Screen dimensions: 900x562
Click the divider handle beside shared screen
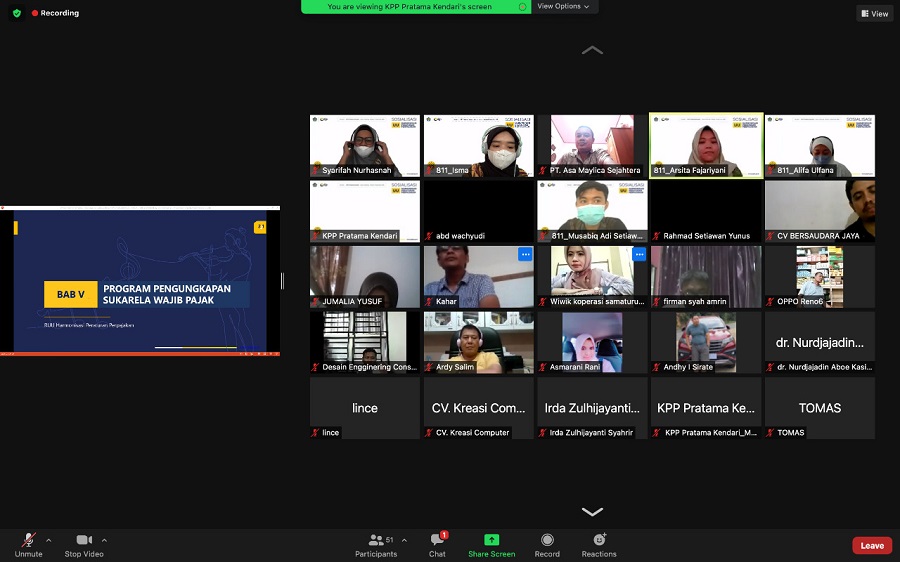pyautogui.click(x=282, y=281)
